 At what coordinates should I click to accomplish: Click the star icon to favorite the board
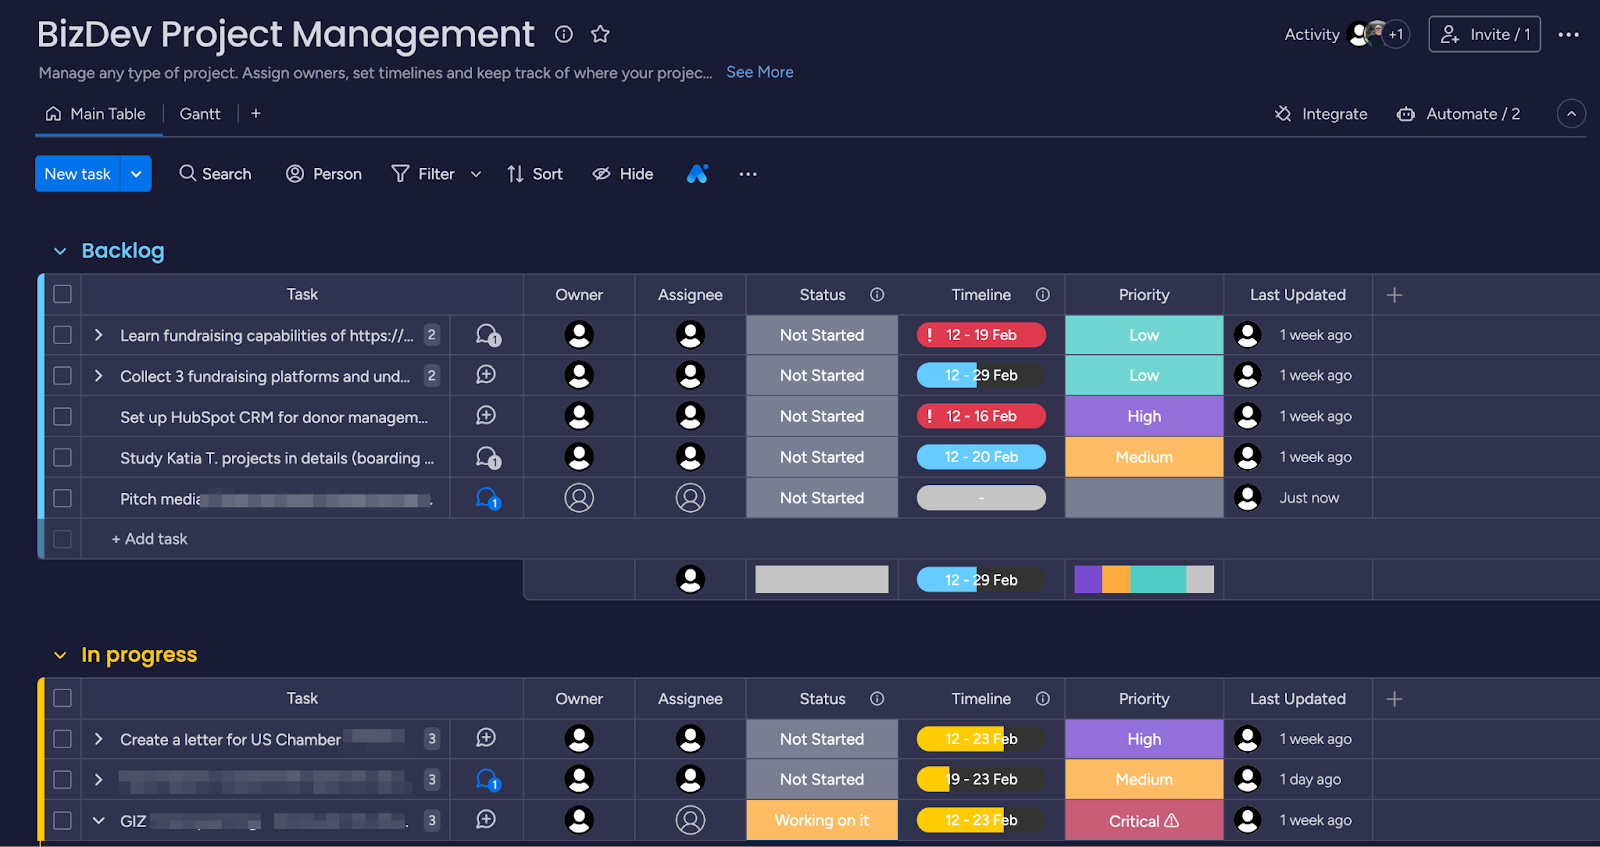click(600, 34)
